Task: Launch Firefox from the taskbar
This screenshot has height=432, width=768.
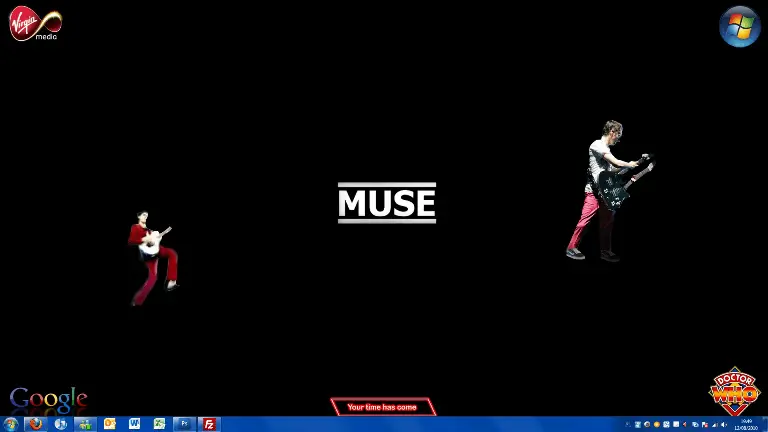Action: [x=36, y=424]
